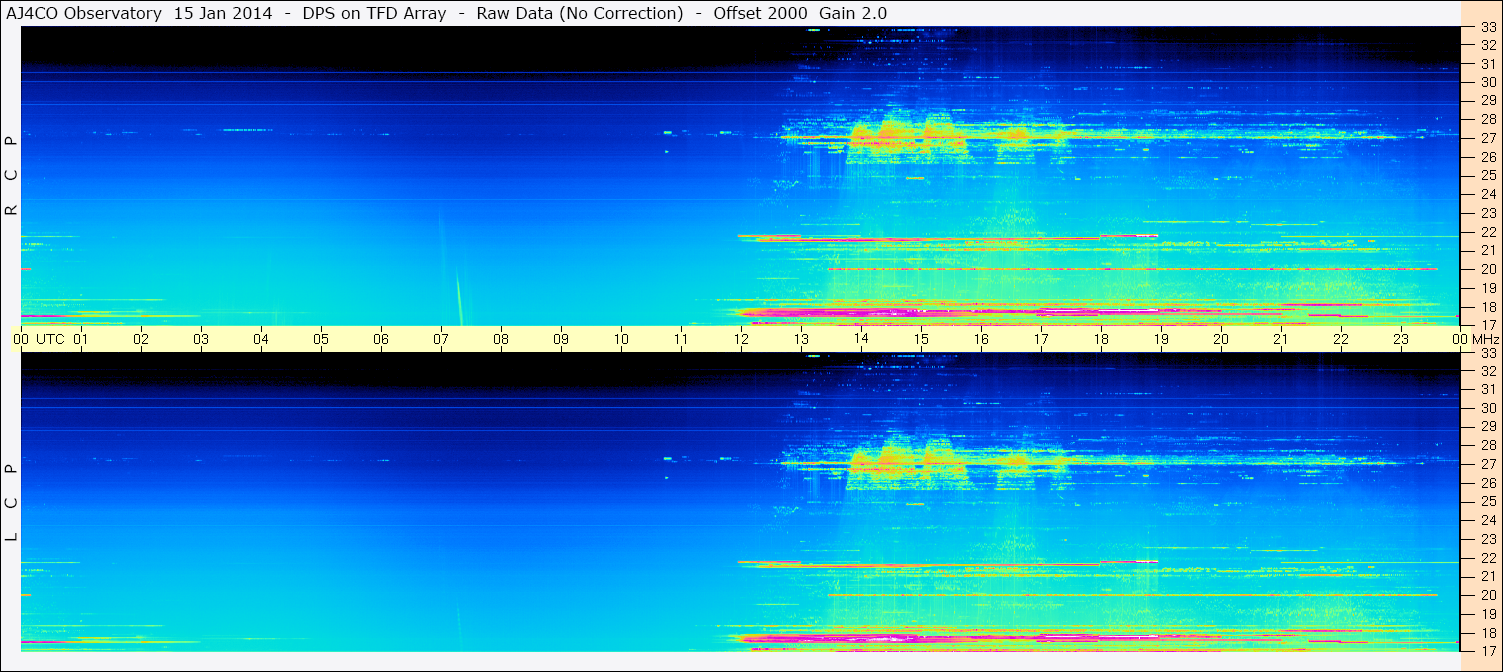Select 32 MHz label on LCP frequency scale
1503x672 pixels.
click(1488, 371)
